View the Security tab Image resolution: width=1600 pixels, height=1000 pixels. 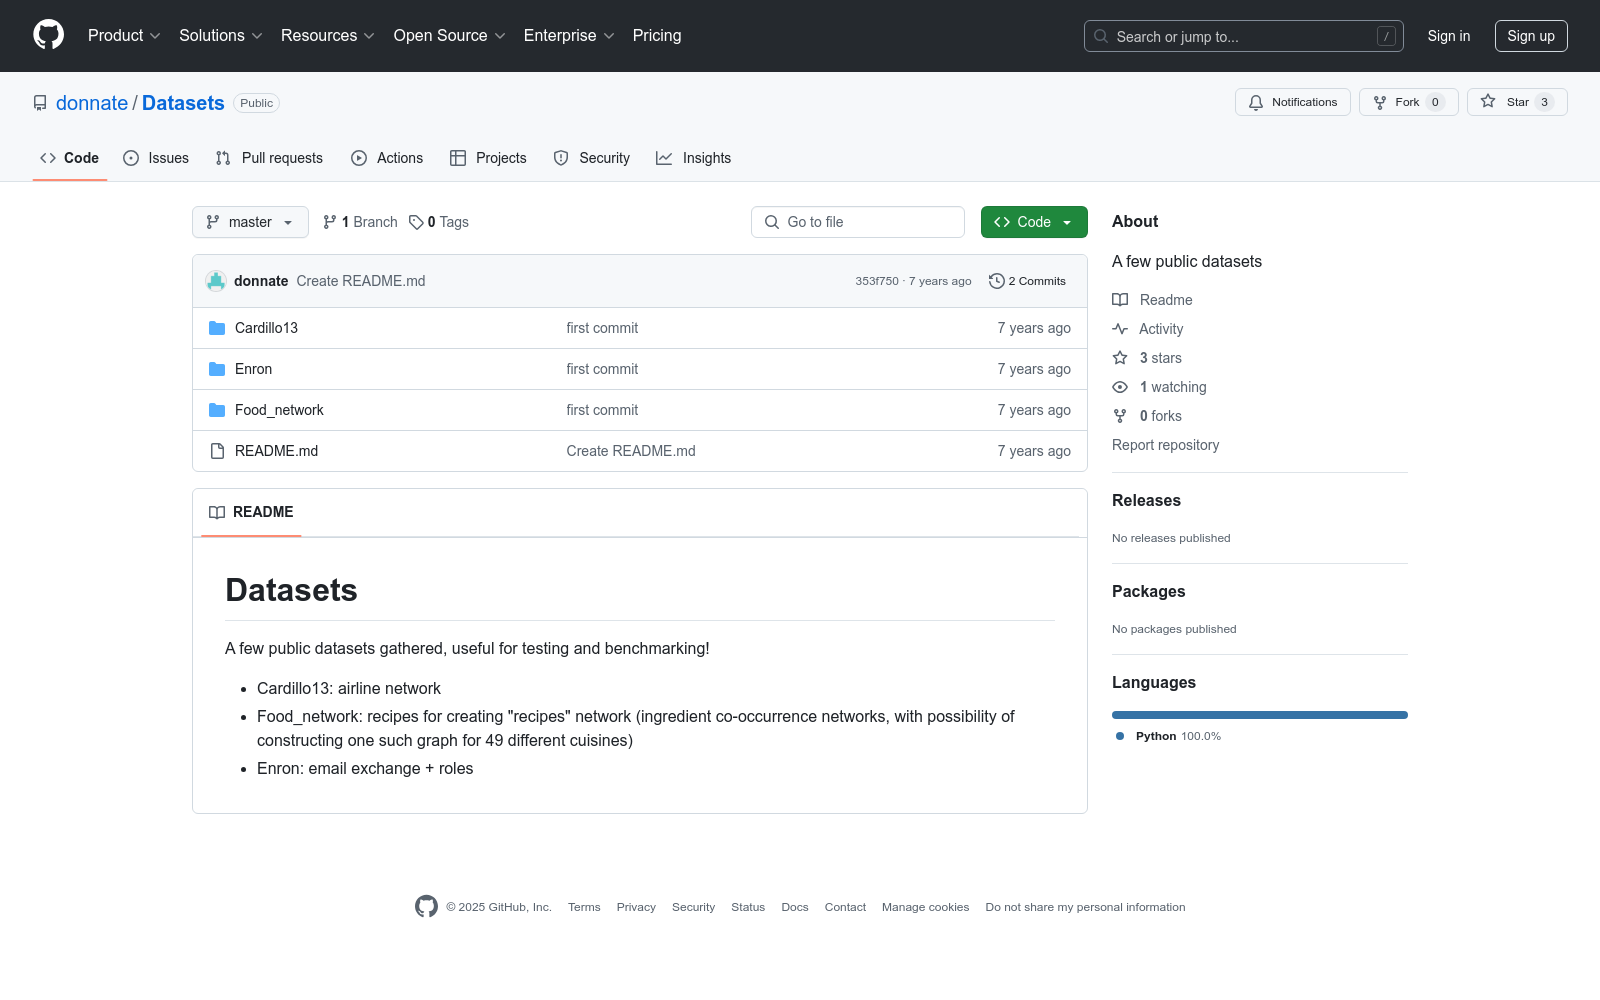pos(592,158)
